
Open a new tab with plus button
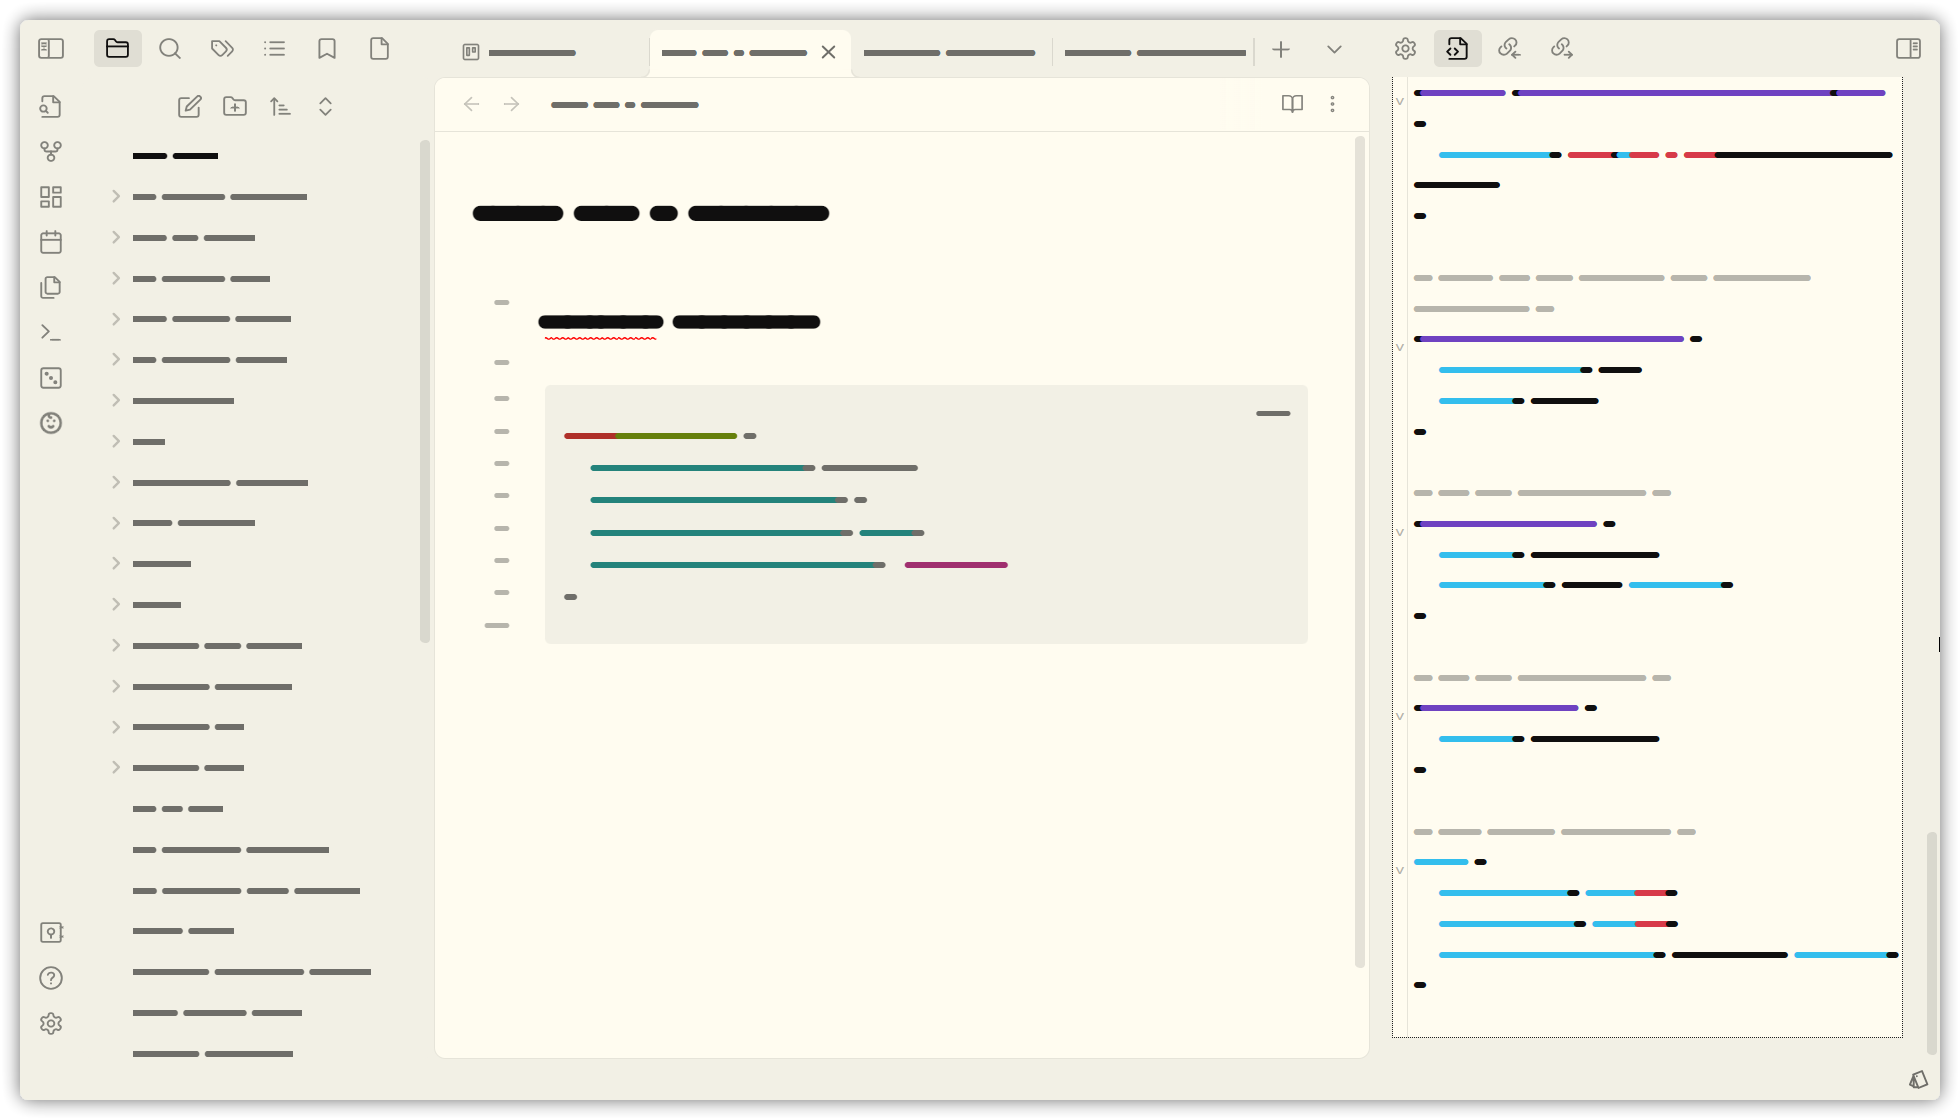1281,49
